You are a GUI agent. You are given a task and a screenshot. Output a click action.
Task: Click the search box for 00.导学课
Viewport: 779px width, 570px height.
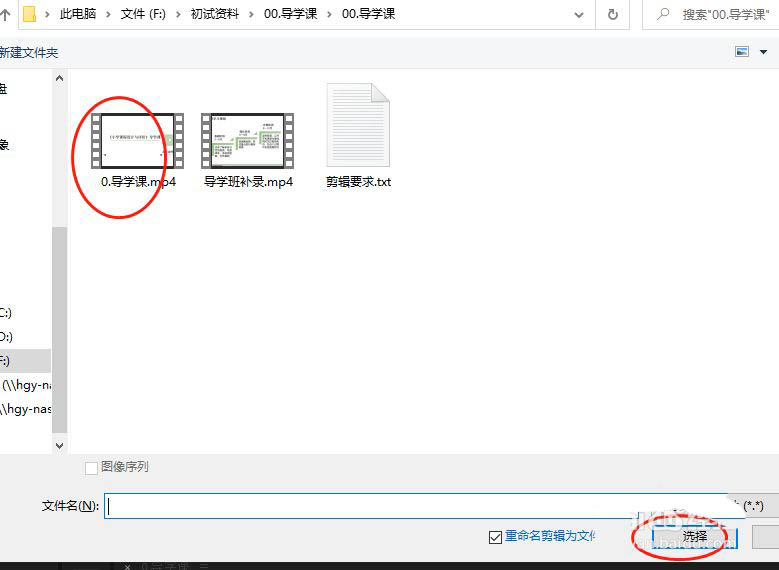click(712, 14)
